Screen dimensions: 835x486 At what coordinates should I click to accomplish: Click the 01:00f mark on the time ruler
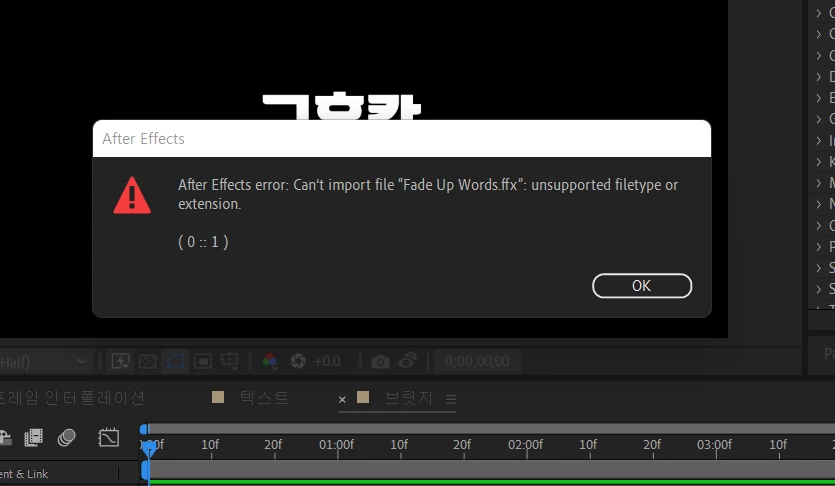point(336,444)
